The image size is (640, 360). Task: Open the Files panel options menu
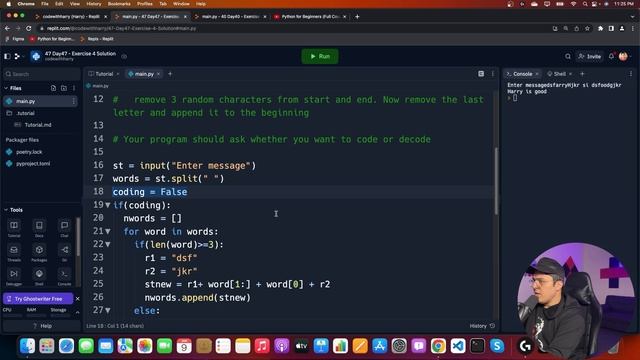pos(74,88)
